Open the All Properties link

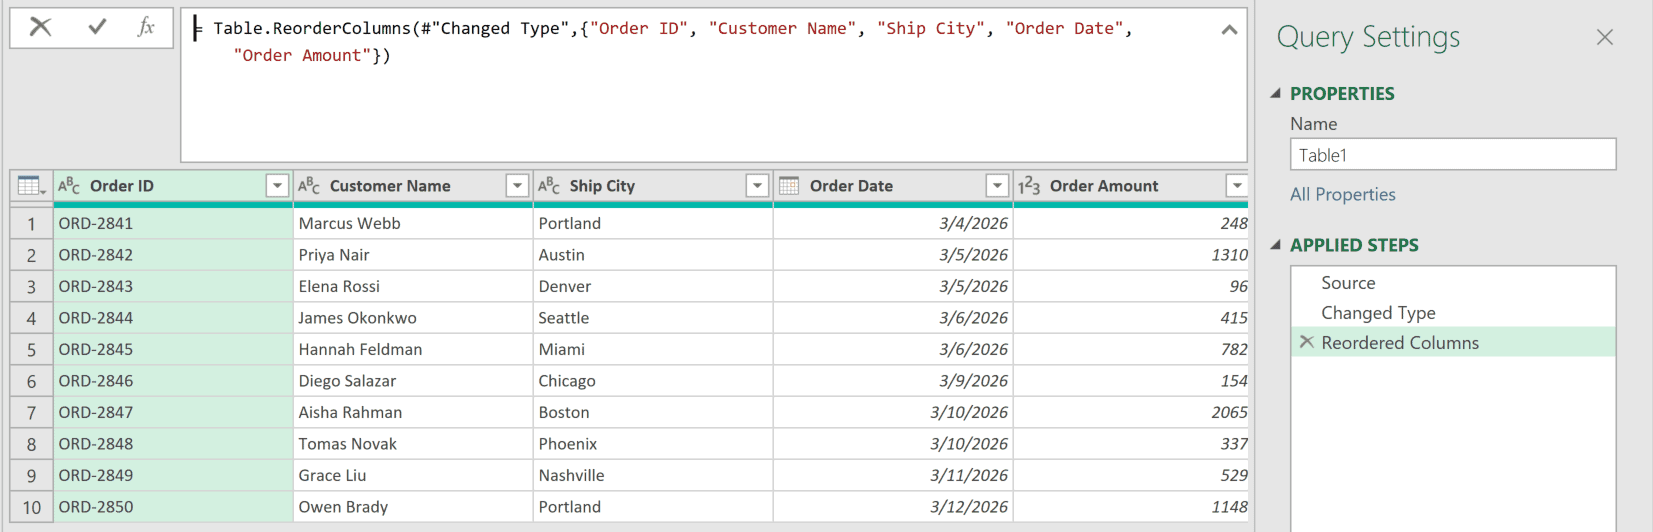1343,194
